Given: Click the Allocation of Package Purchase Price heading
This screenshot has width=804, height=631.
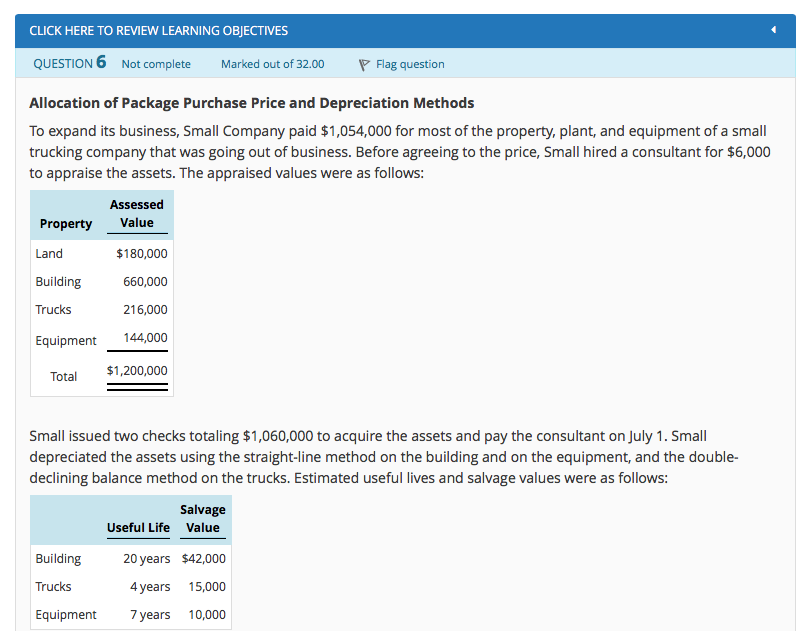Looking at the screenshot, I should [x=251, y=103].
